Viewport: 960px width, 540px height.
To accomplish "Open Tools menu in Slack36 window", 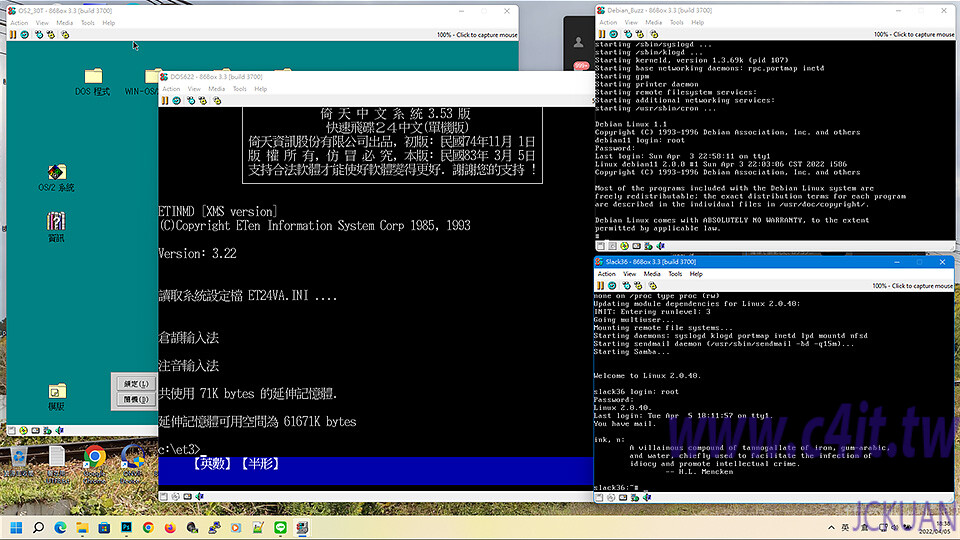I will [x=675, y=274].
